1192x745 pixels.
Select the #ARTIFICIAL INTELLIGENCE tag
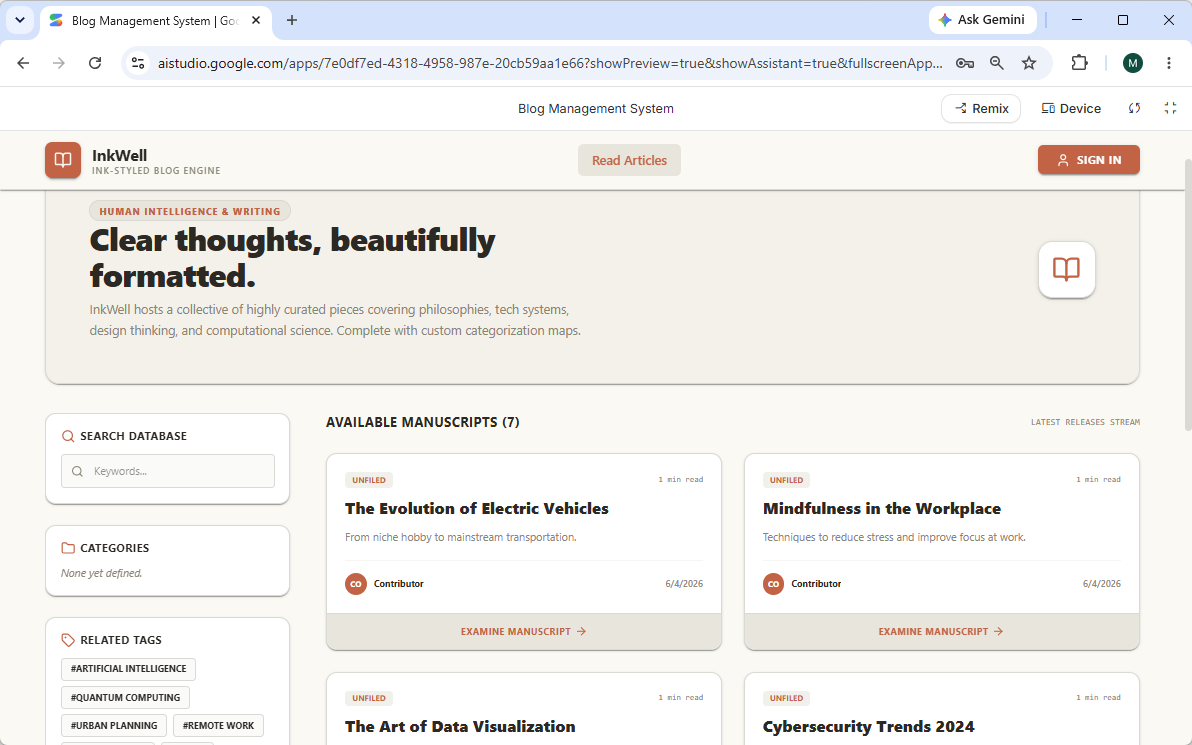pos(128,669)
